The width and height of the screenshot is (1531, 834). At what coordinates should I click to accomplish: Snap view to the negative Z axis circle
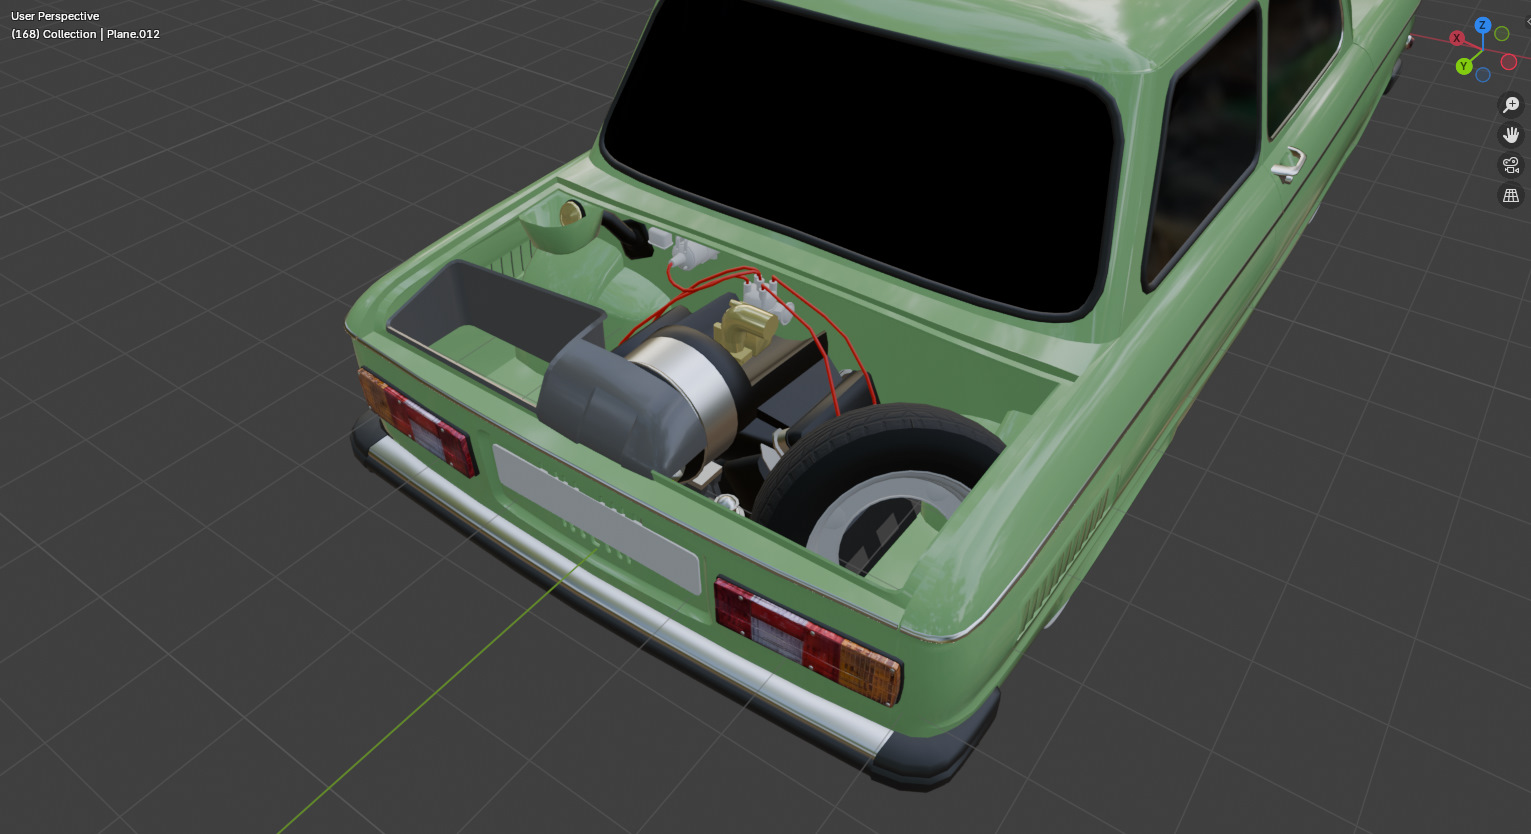pos(1483,74)
